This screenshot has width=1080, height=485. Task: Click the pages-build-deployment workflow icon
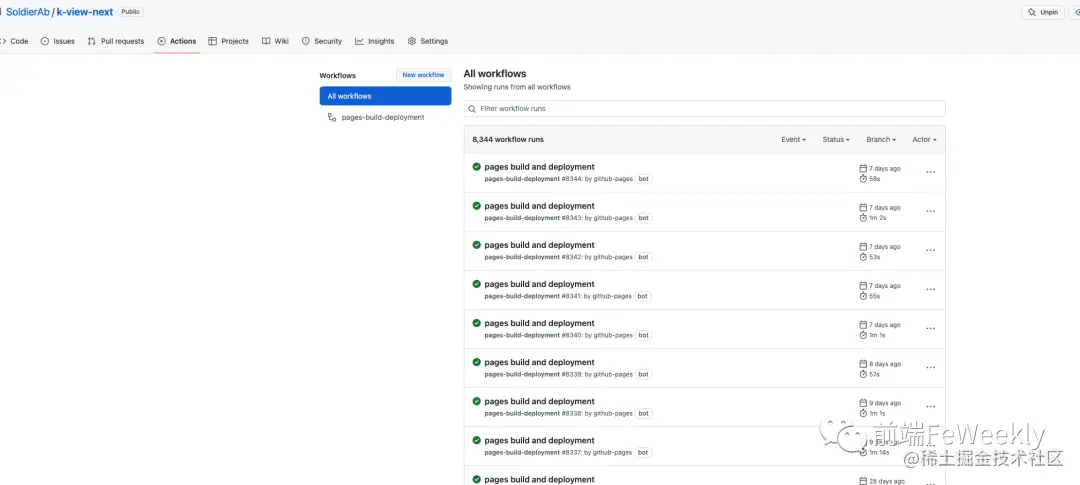(x=332, y=117)
